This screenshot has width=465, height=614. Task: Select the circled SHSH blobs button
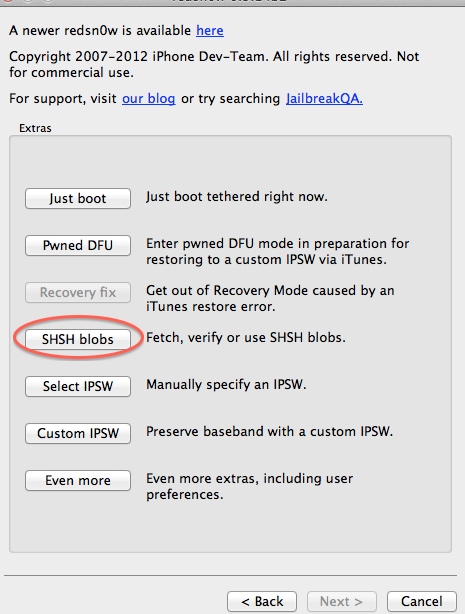click(x=78, y=340)
